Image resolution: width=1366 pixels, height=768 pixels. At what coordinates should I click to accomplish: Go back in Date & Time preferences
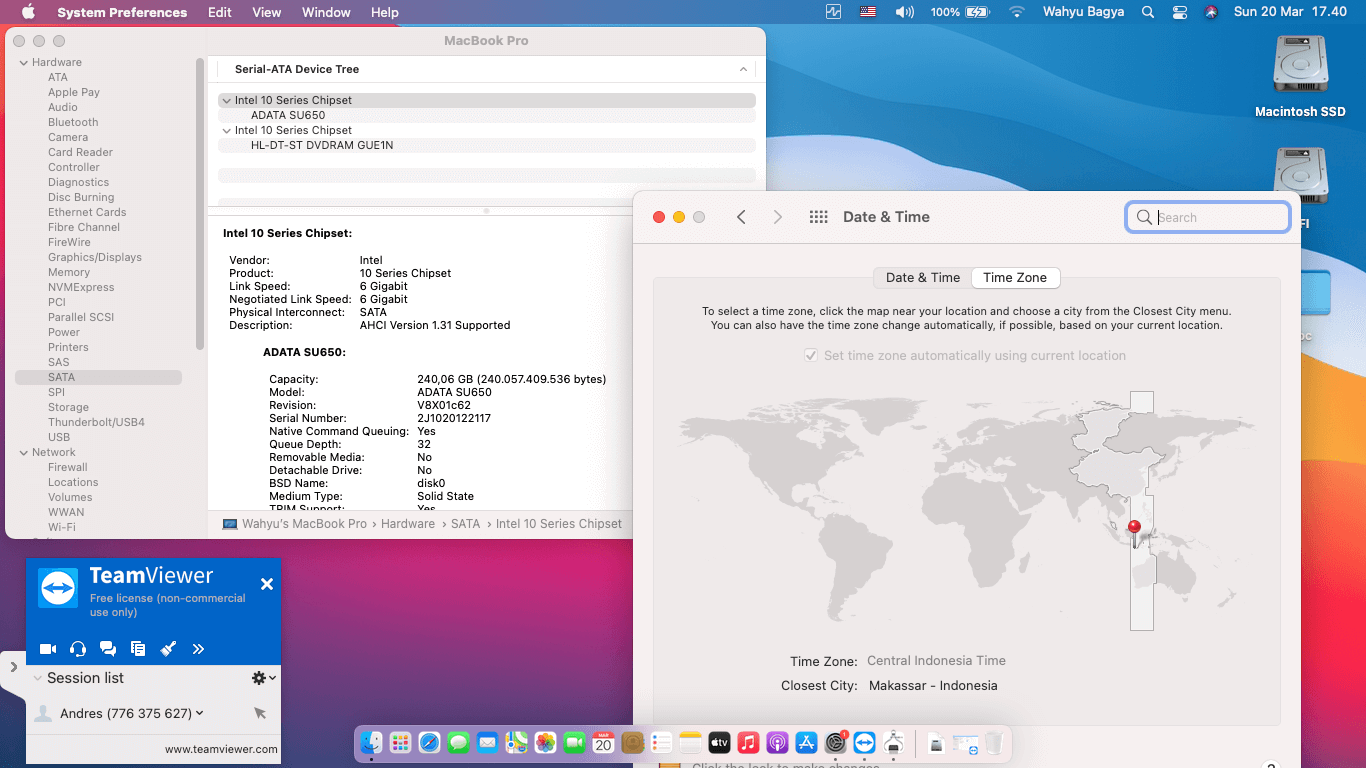coord(741,217)
